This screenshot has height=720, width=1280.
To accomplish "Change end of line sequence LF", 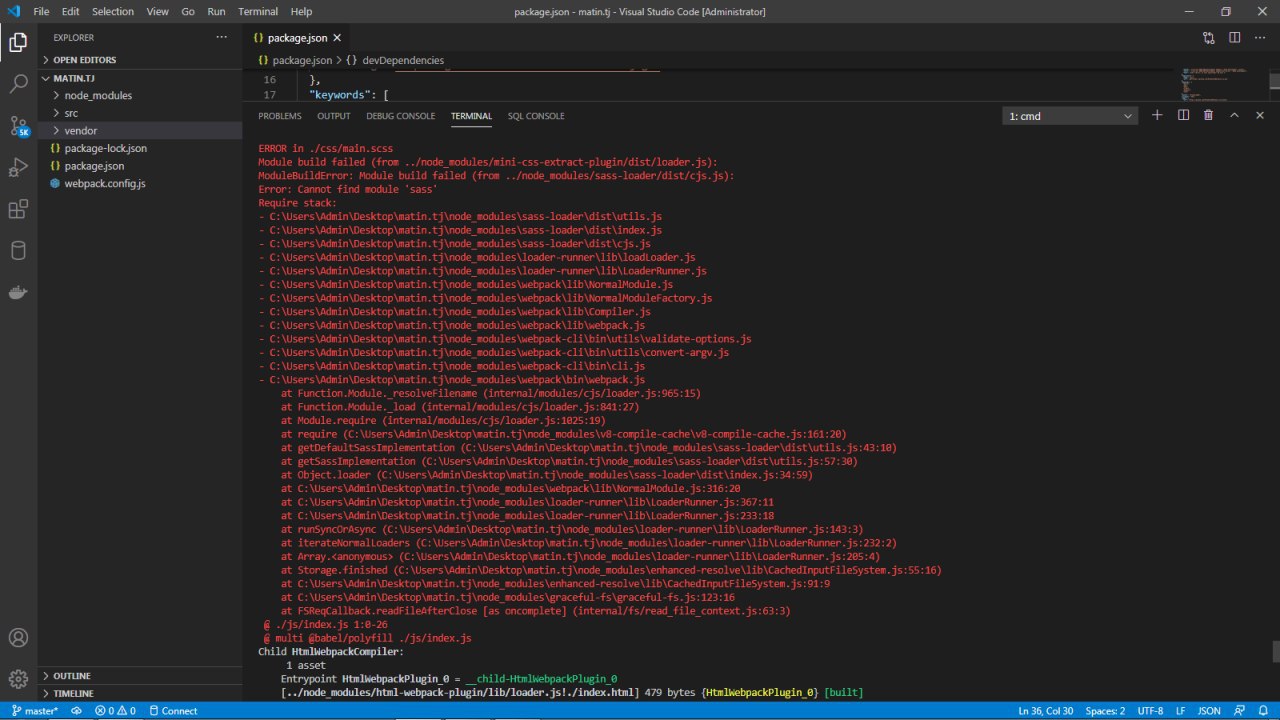I will point(1181,711).
